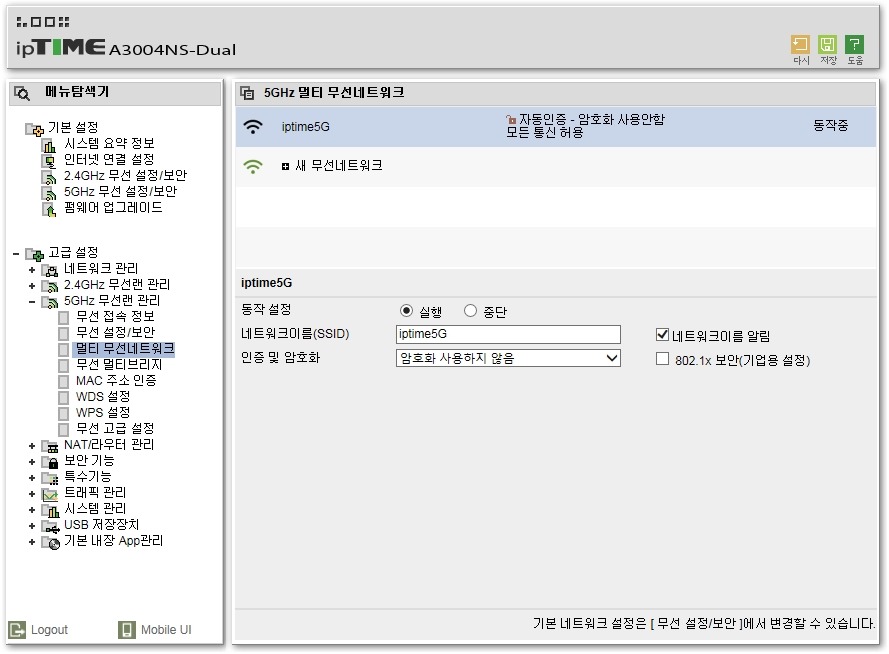Open the 인터넷 연결 설정 link
The image size is (889, 654).
(x=109, y=159)
